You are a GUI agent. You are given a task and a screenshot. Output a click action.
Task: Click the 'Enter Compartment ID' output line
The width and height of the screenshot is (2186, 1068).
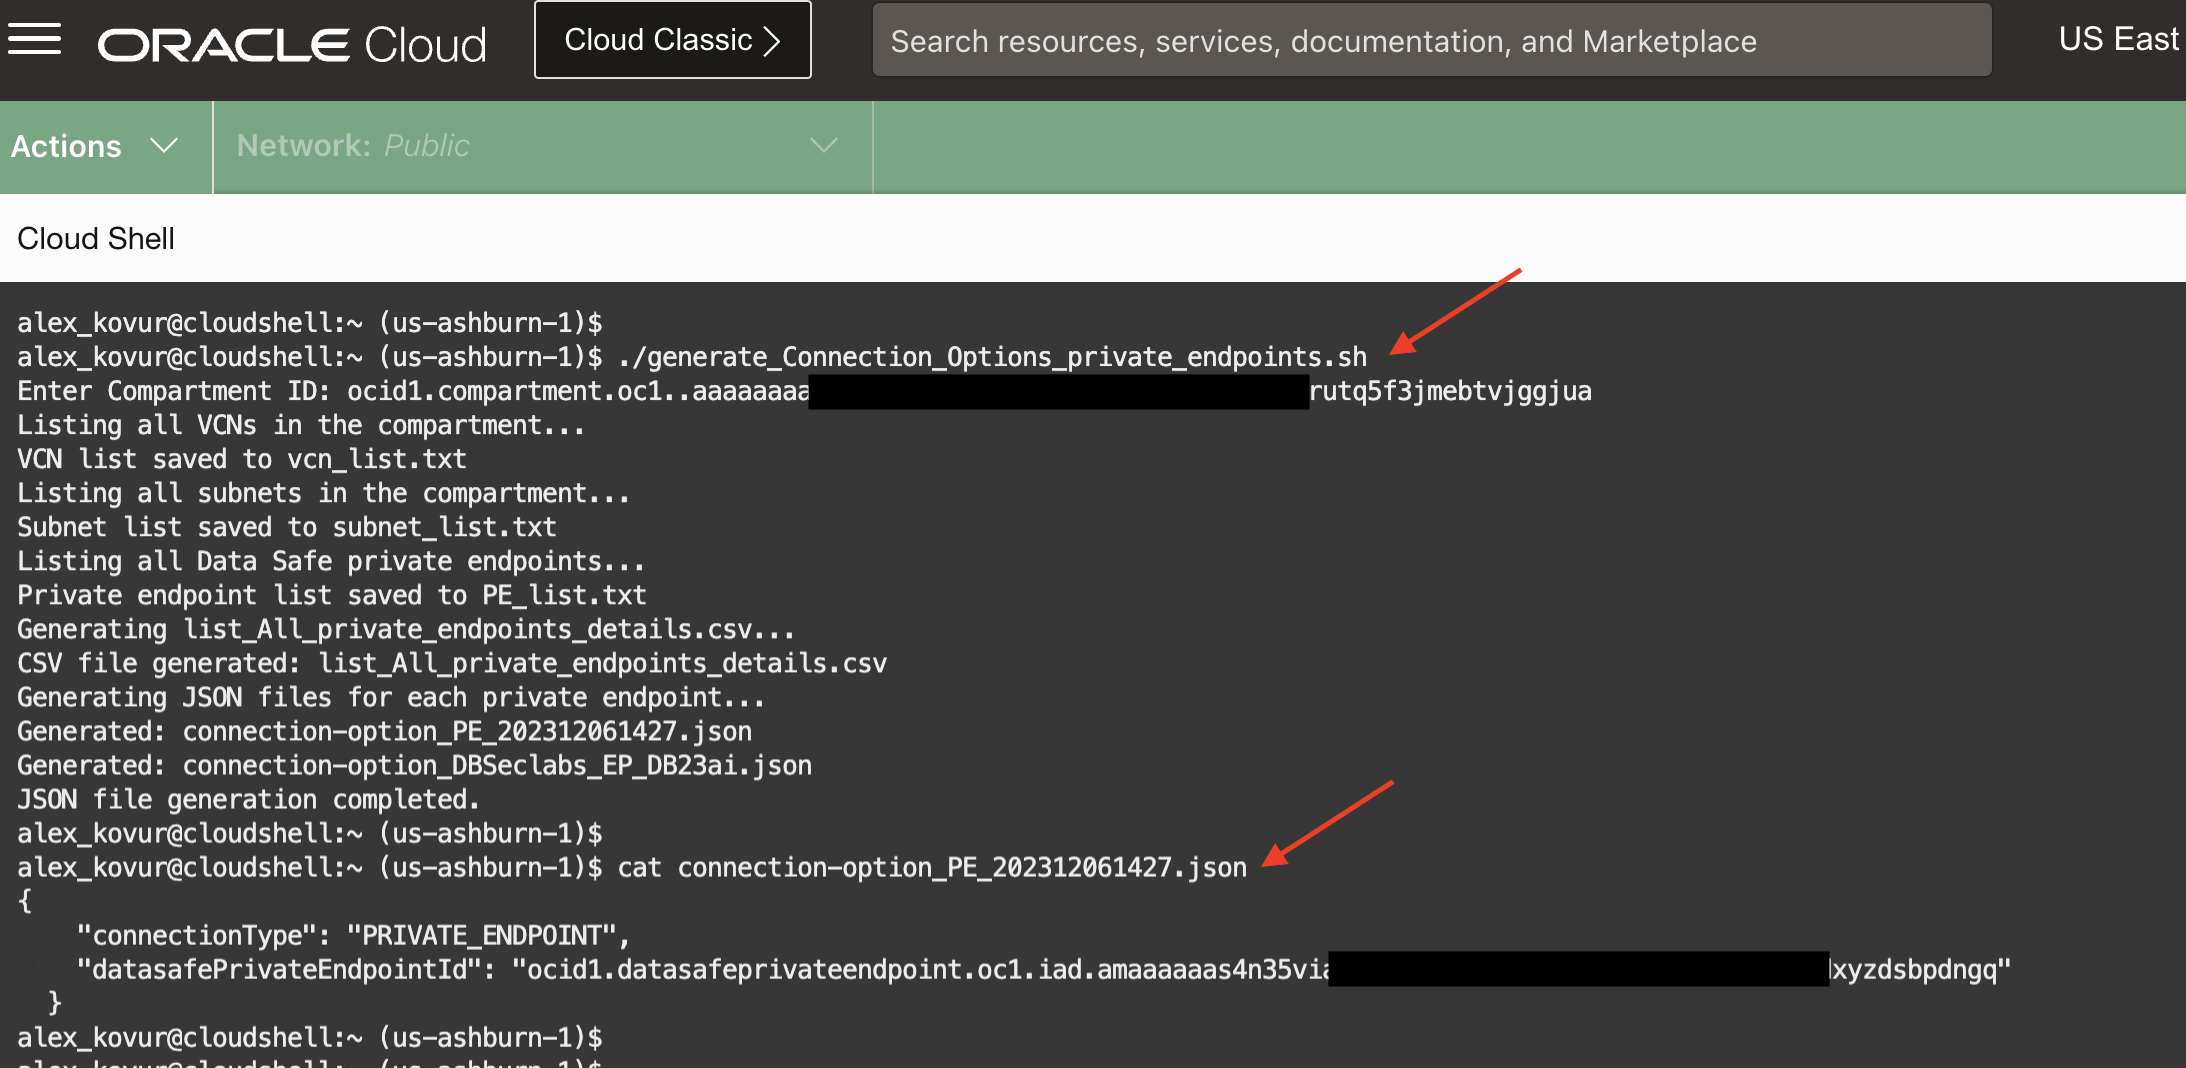tap(804, 391)
